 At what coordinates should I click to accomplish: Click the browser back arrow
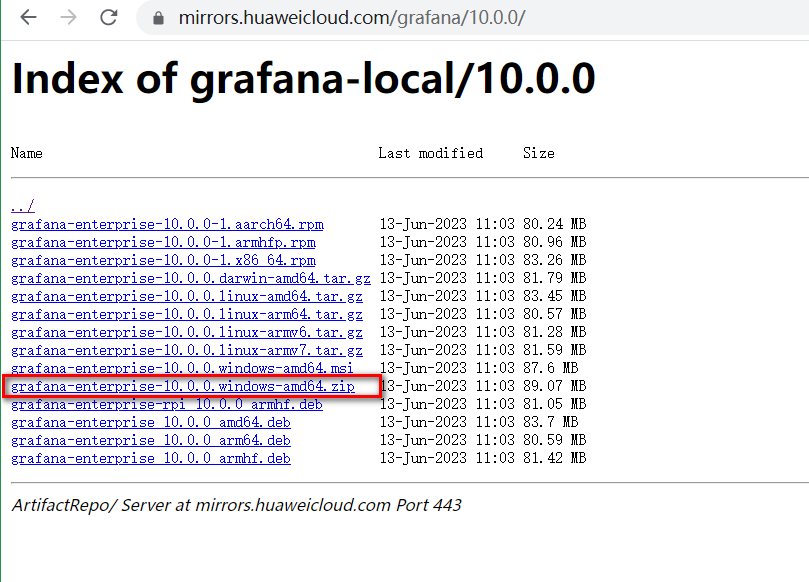tap(28, 18)
